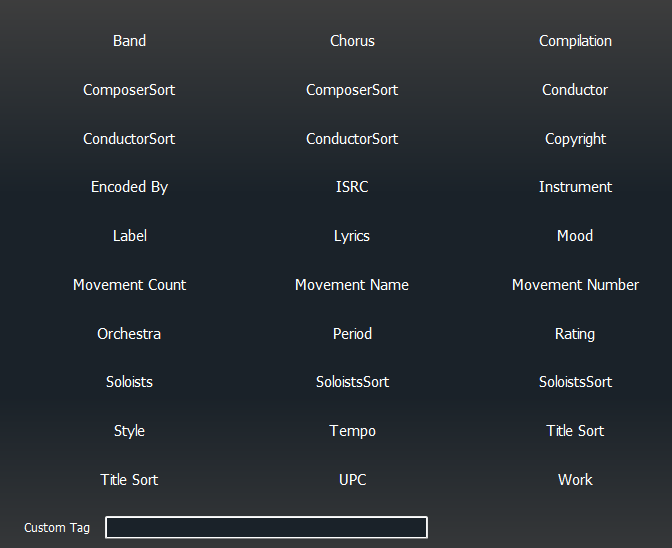Choose the Chorus tag option
The width and height of the screenshot is (672, 548).
point(352,41)
